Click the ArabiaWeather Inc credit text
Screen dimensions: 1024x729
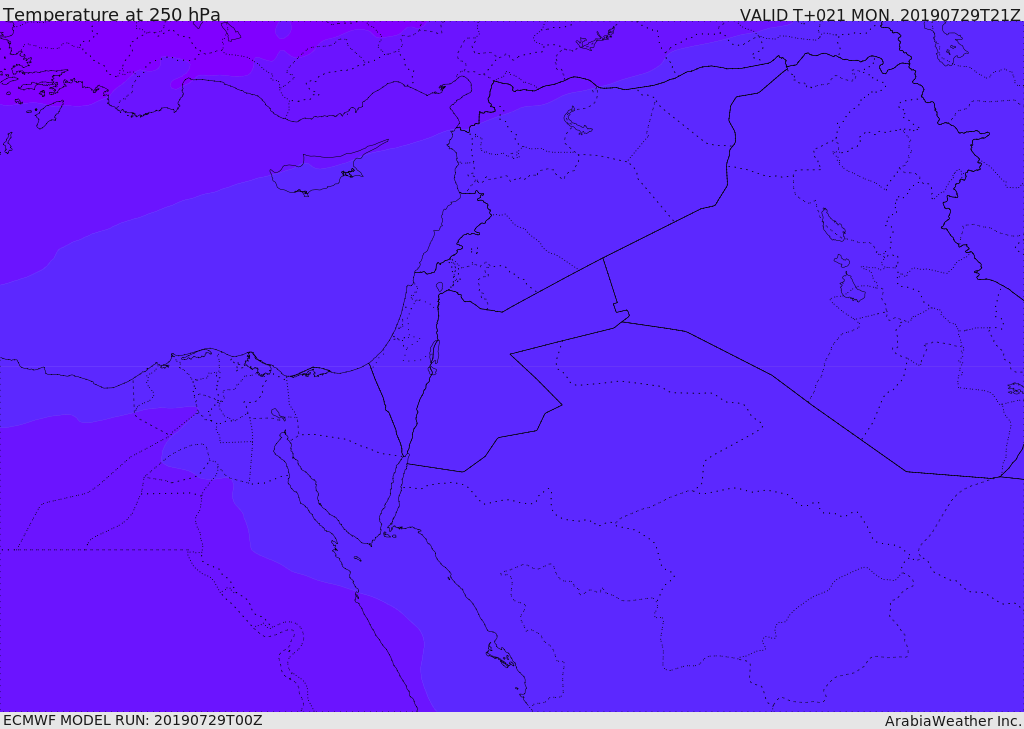(x=953, y=721)
